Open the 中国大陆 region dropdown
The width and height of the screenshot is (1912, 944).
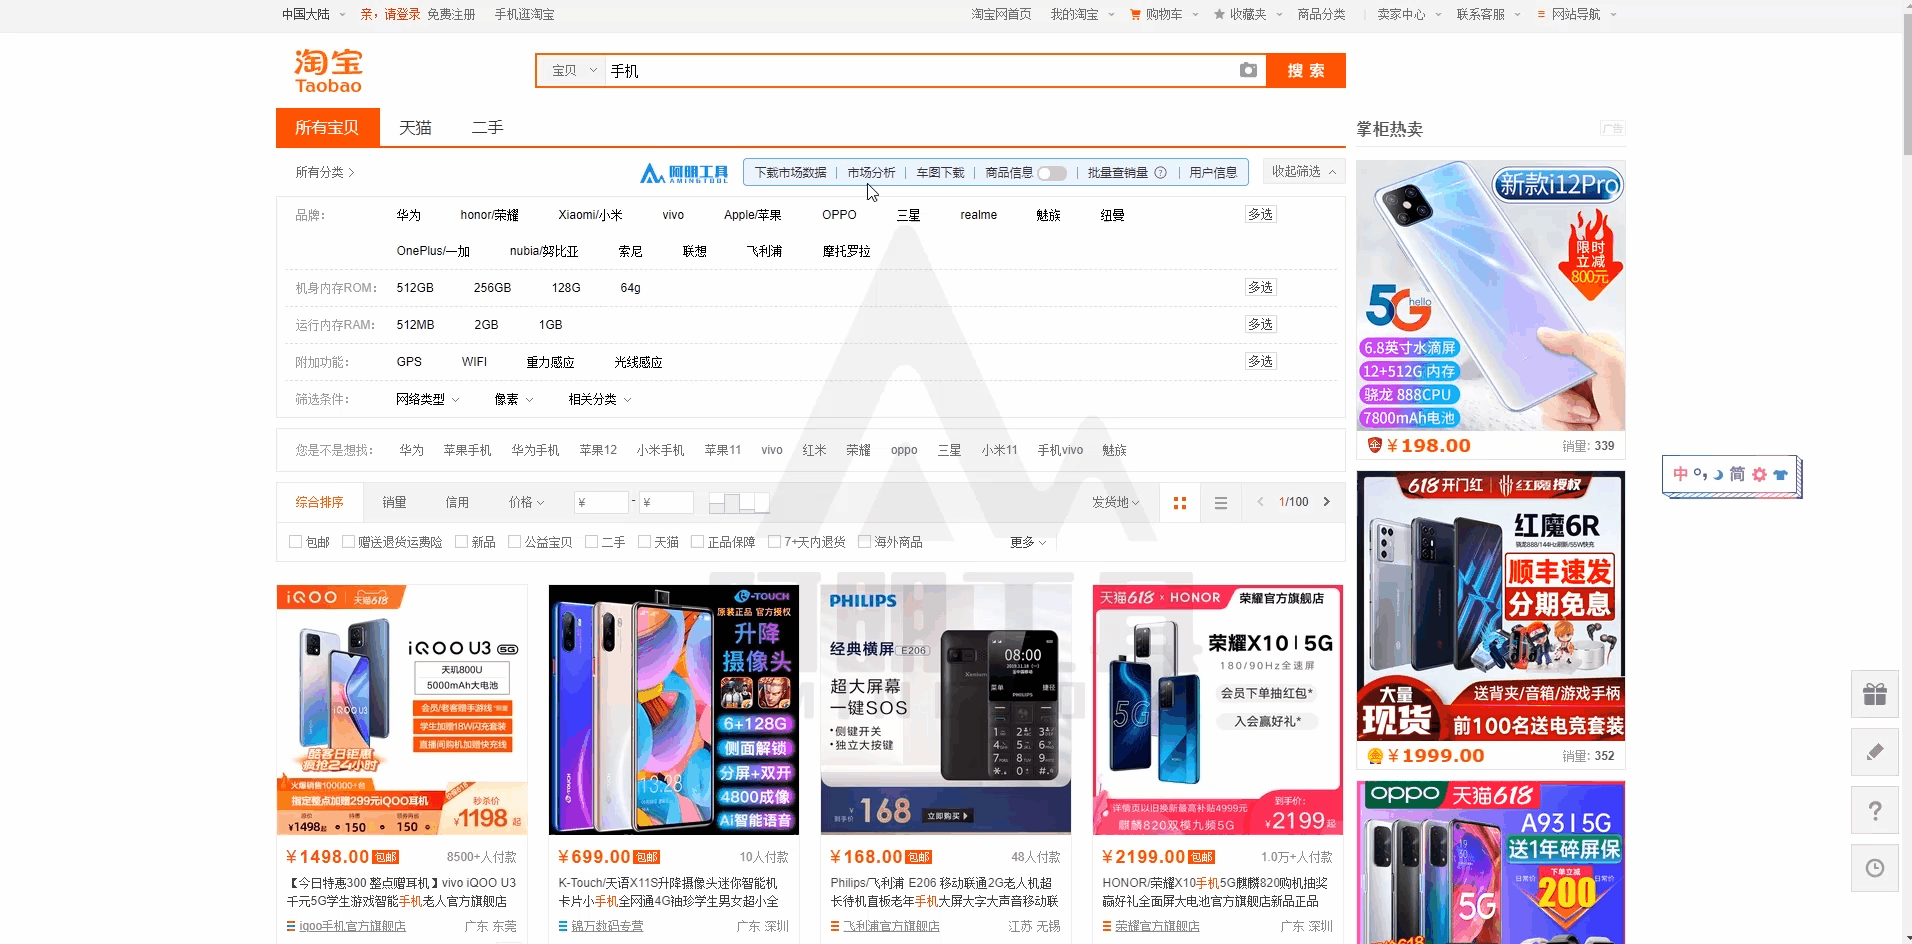pos(313,14)
